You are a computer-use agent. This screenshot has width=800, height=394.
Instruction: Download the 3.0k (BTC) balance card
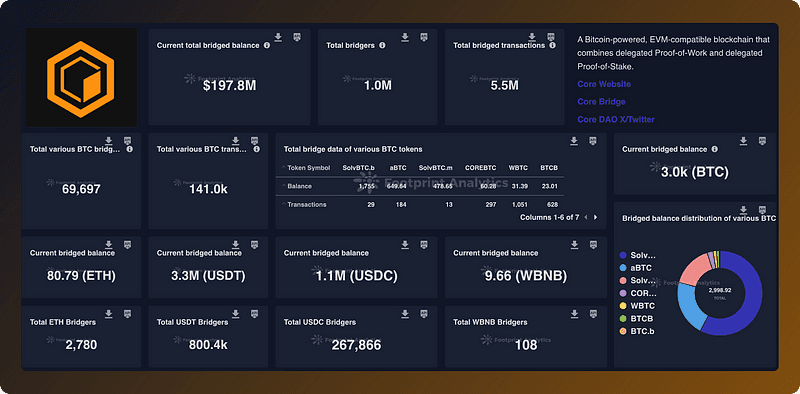[x=744, y=141]
